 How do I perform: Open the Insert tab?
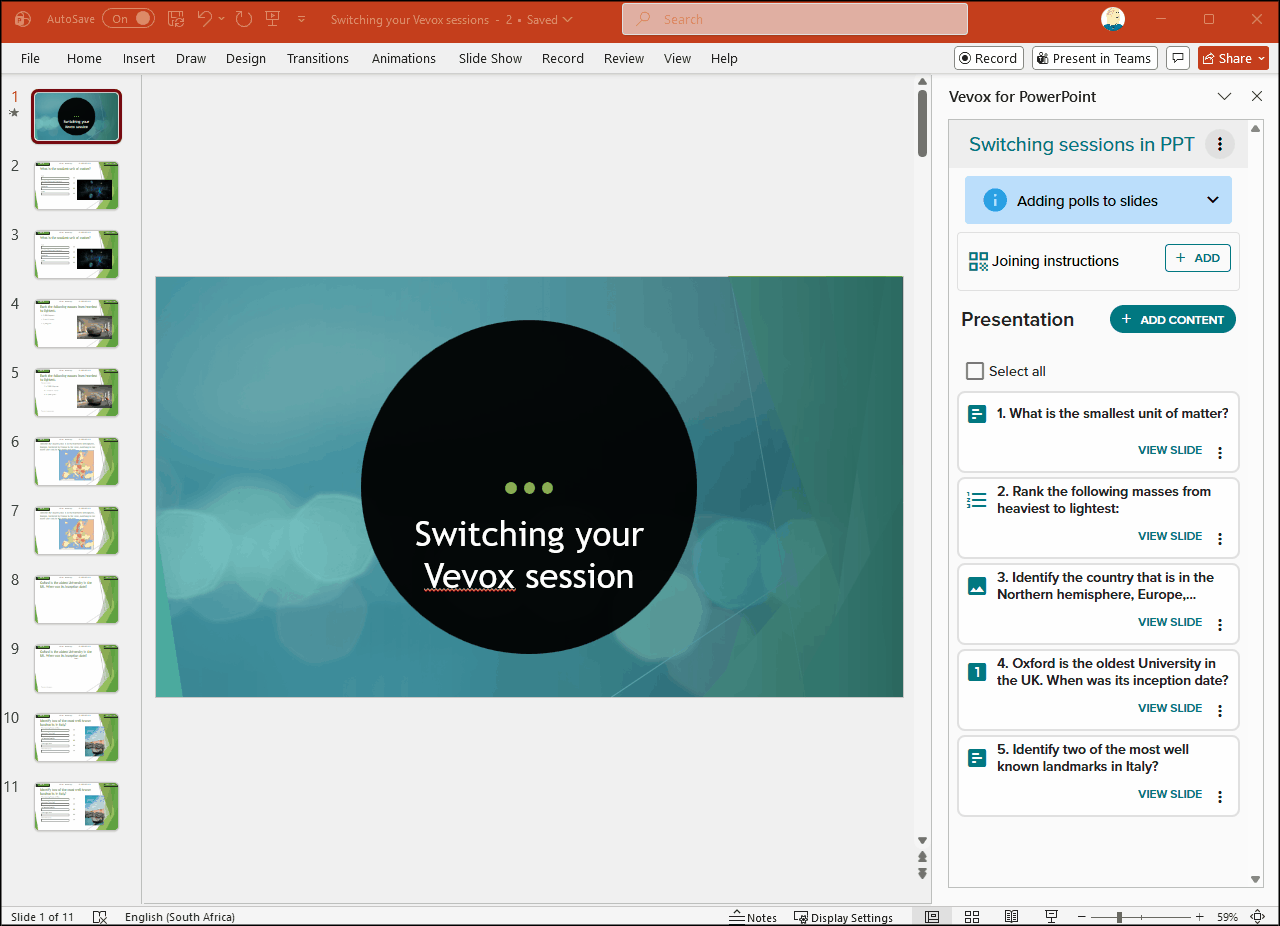click(x=139, y=58)
